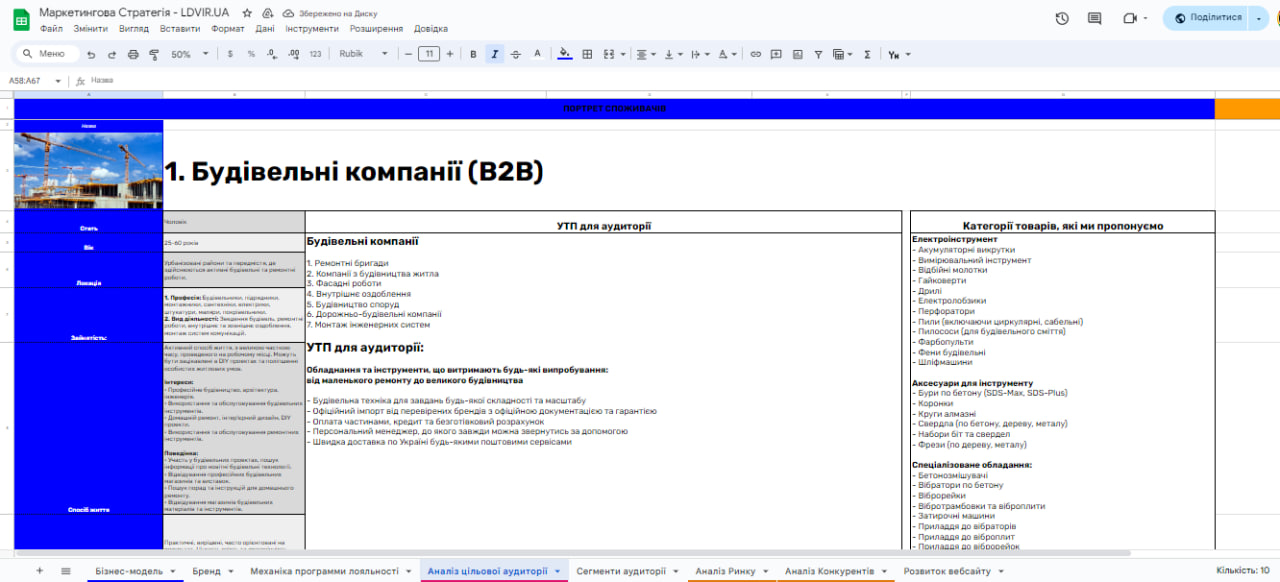The height and width of the screenshot is (582, 1280).
Task: Click the Move document folder icon
Action: tap(267, 13)
